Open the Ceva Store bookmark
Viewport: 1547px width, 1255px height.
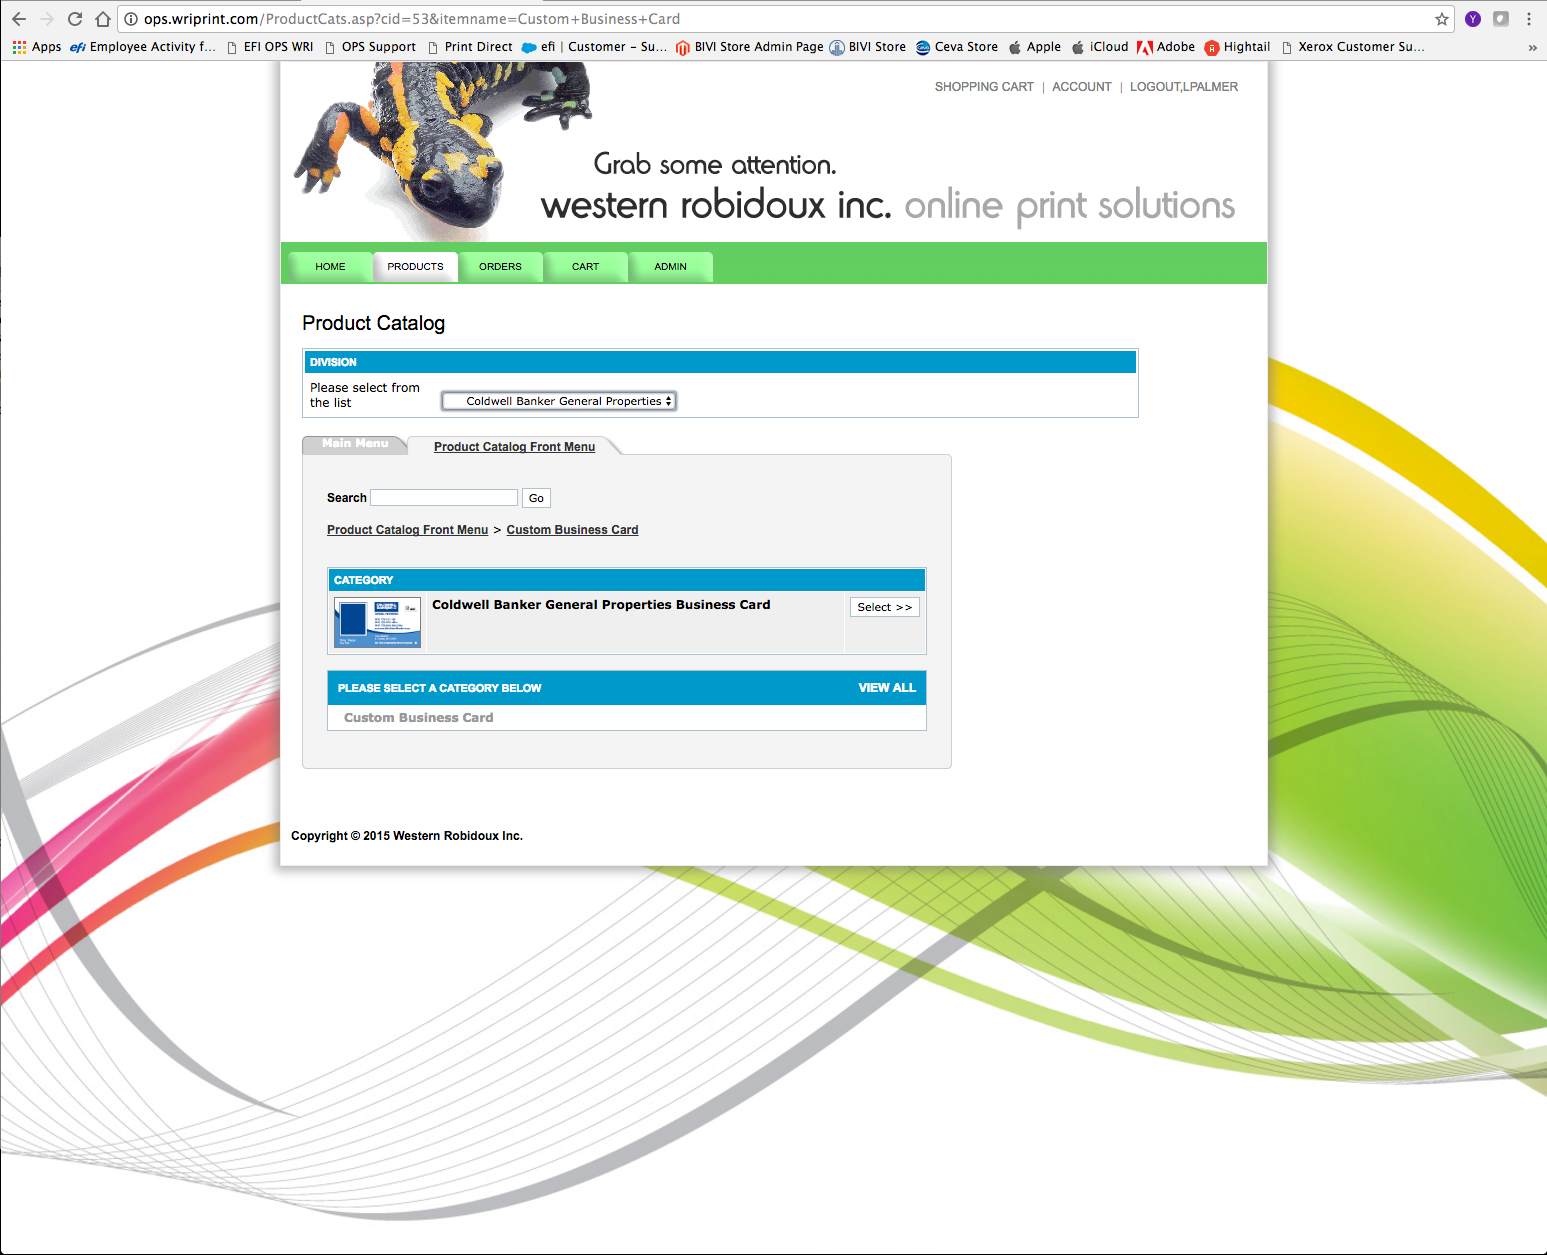(957, 47)
